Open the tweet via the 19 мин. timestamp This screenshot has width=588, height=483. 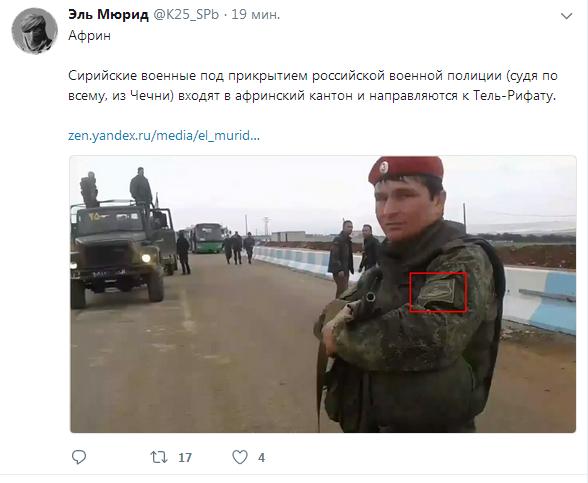coord(256,15)
